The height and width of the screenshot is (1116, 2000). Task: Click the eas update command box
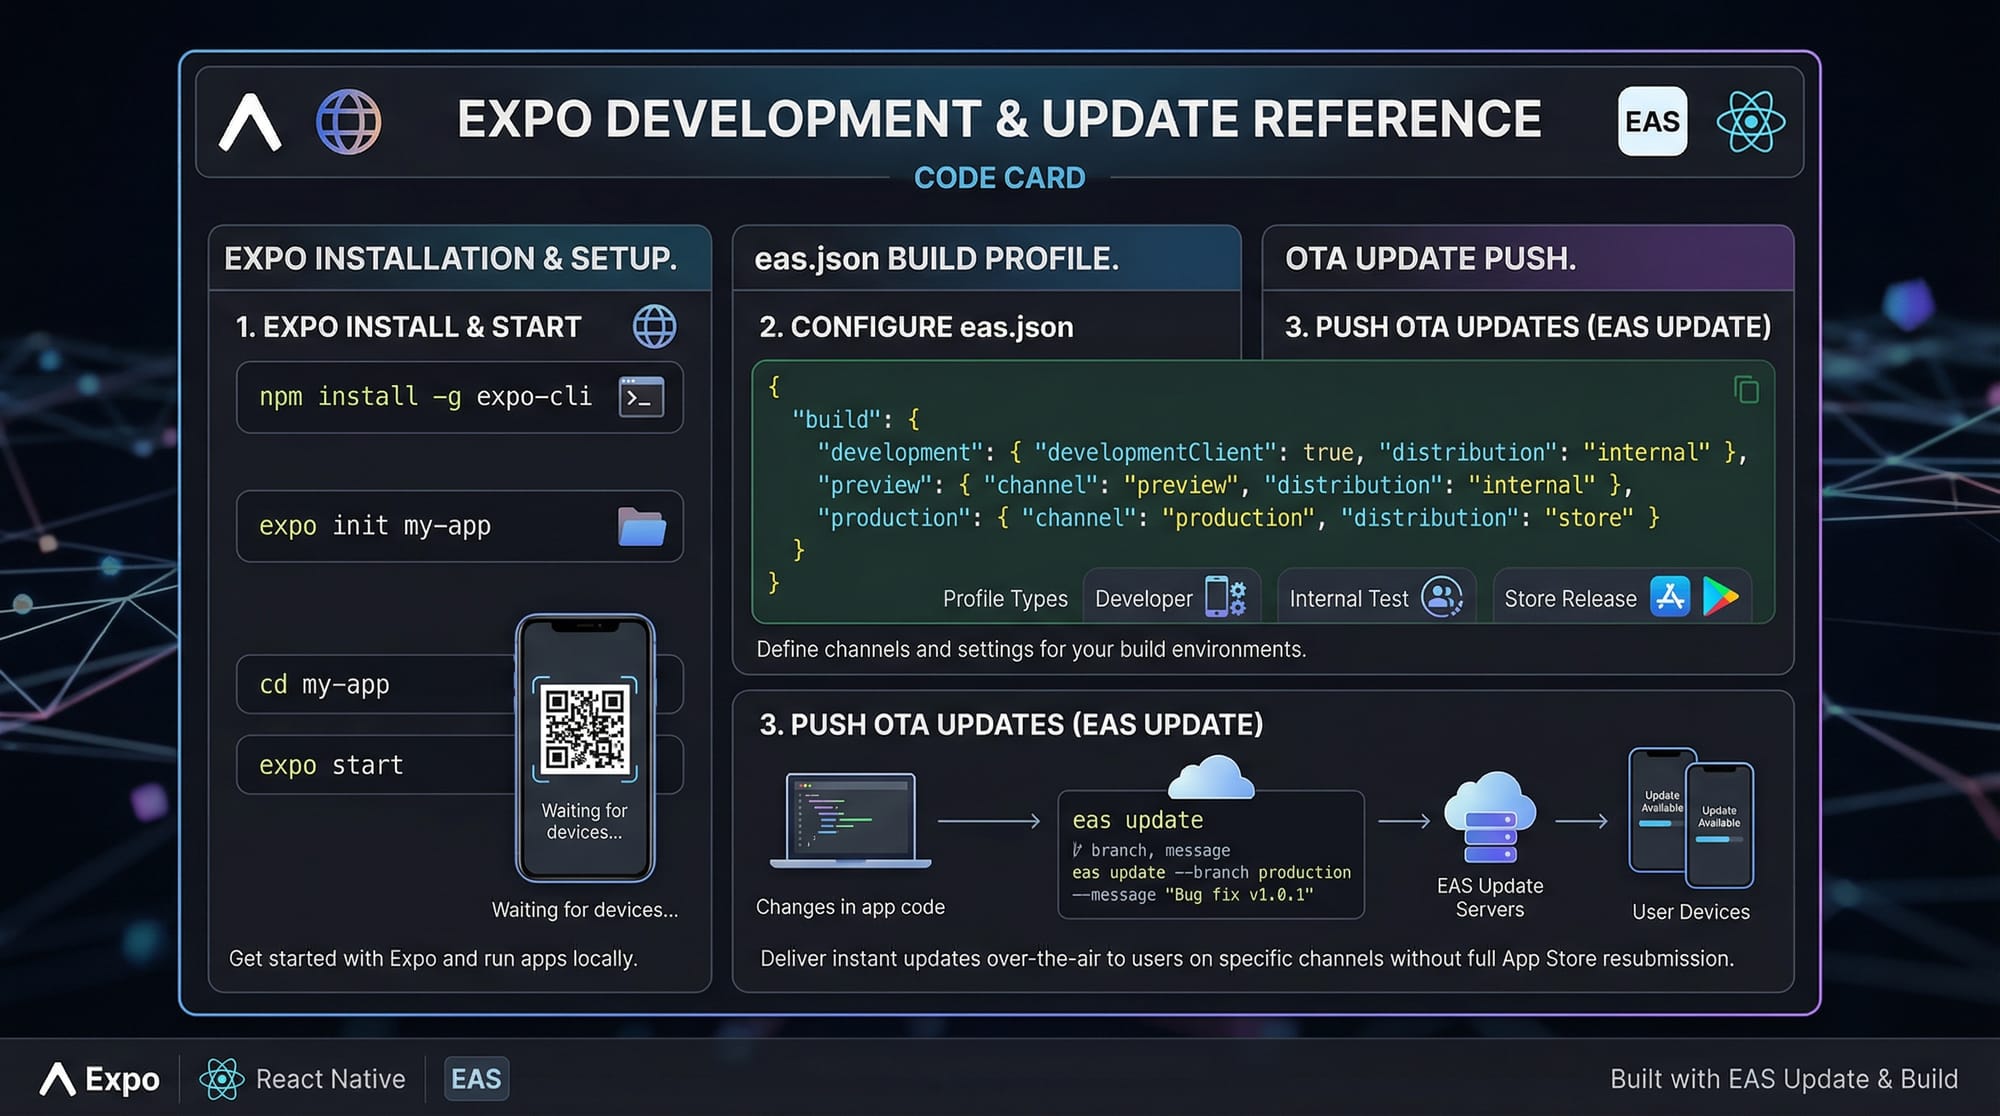[x=1210, y=855]
